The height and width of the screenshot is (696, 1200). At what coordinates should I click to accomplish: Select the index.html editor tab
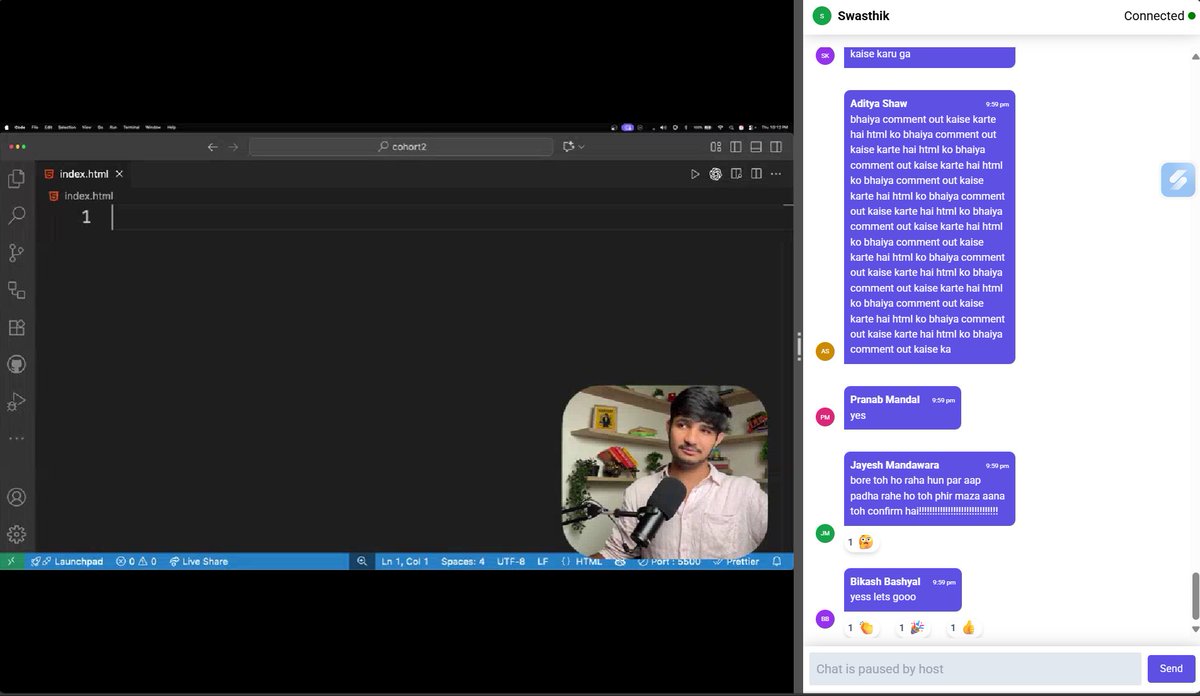(83, 174)
